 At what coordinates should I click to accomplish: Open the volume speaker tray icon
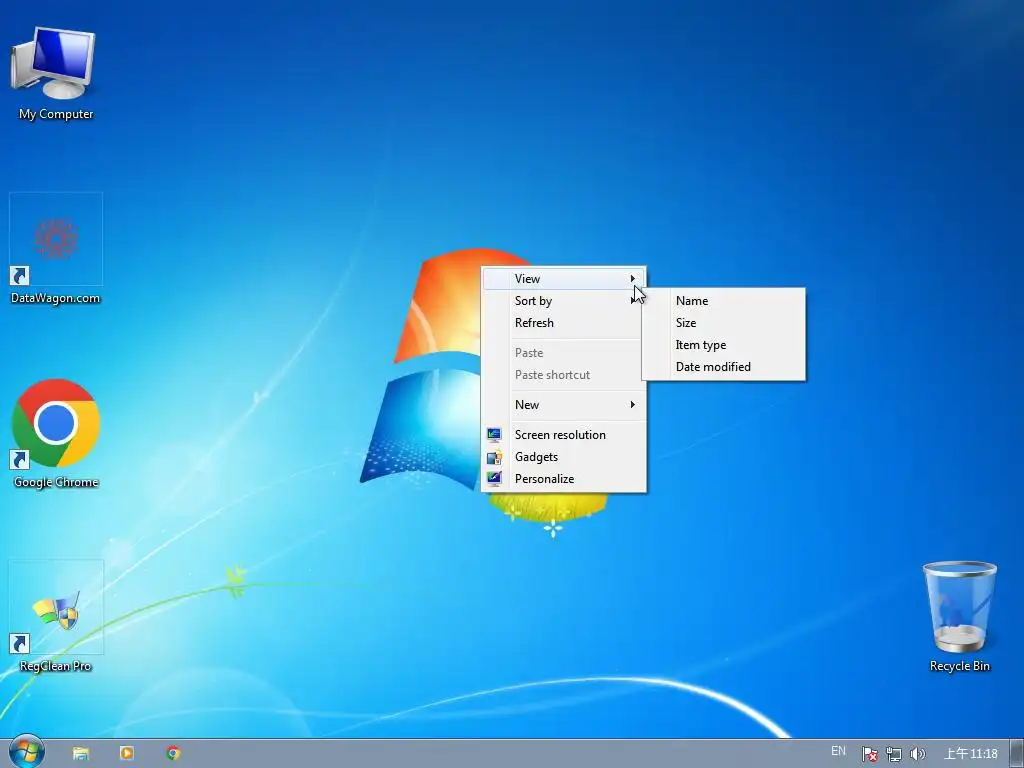tap(918, 754)
